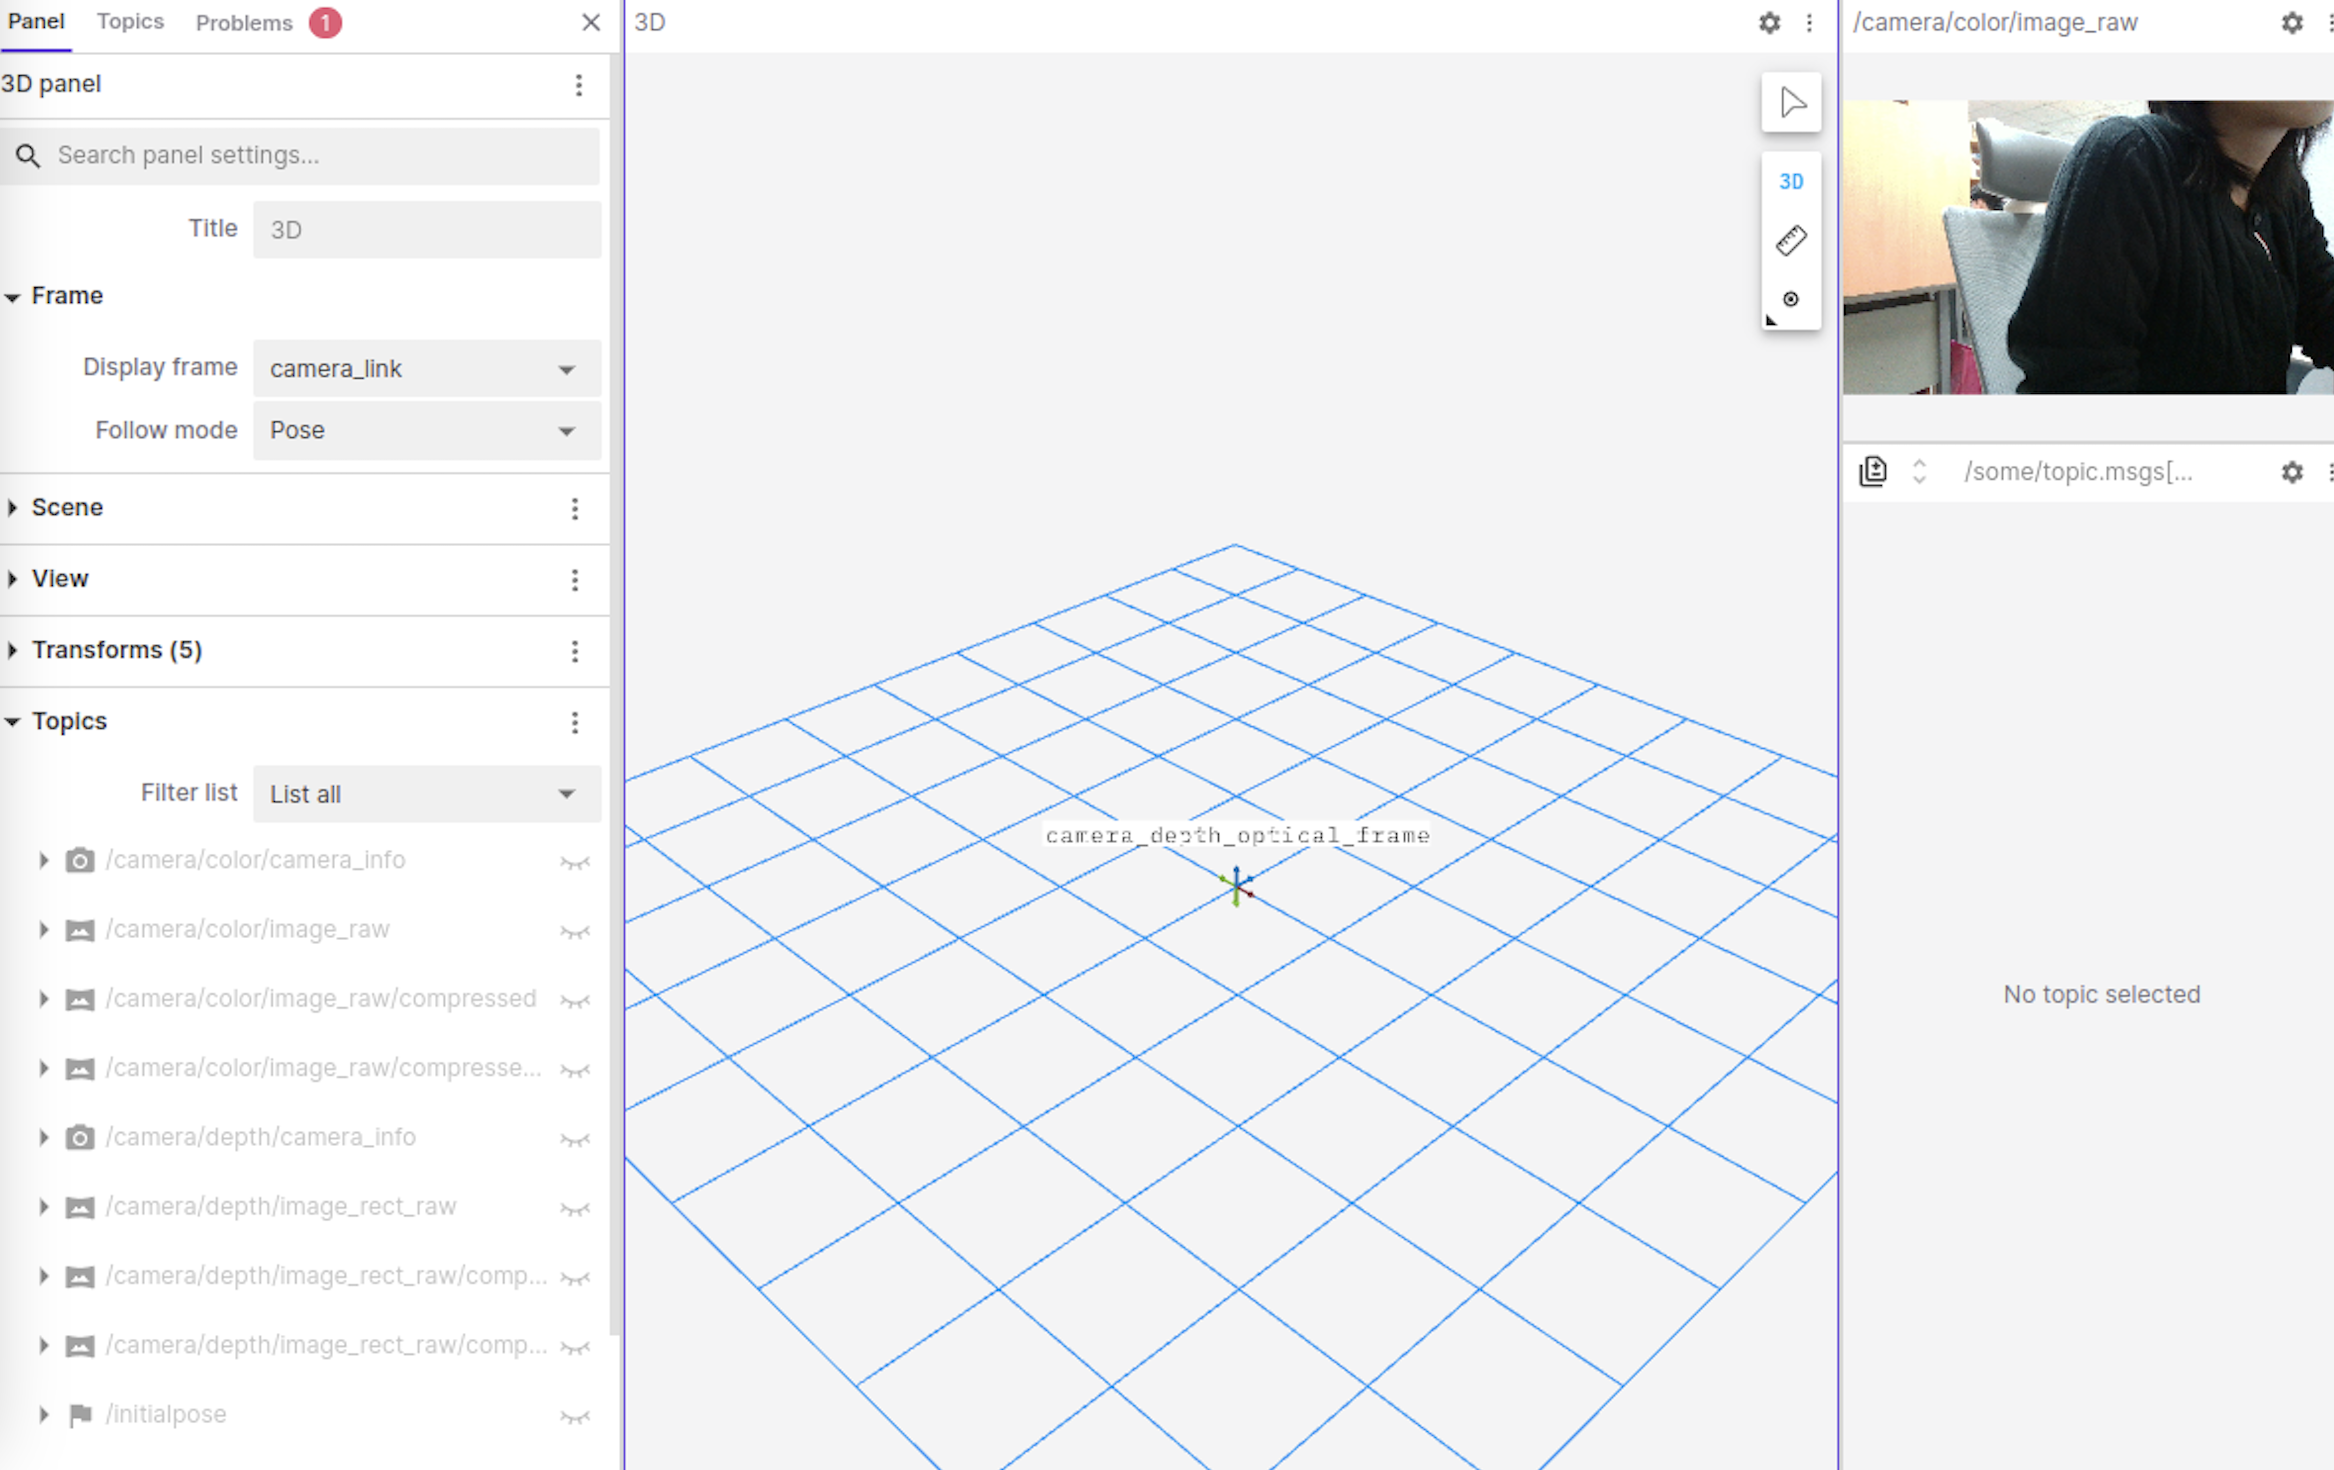Open the Filter list dropdown

427,794
